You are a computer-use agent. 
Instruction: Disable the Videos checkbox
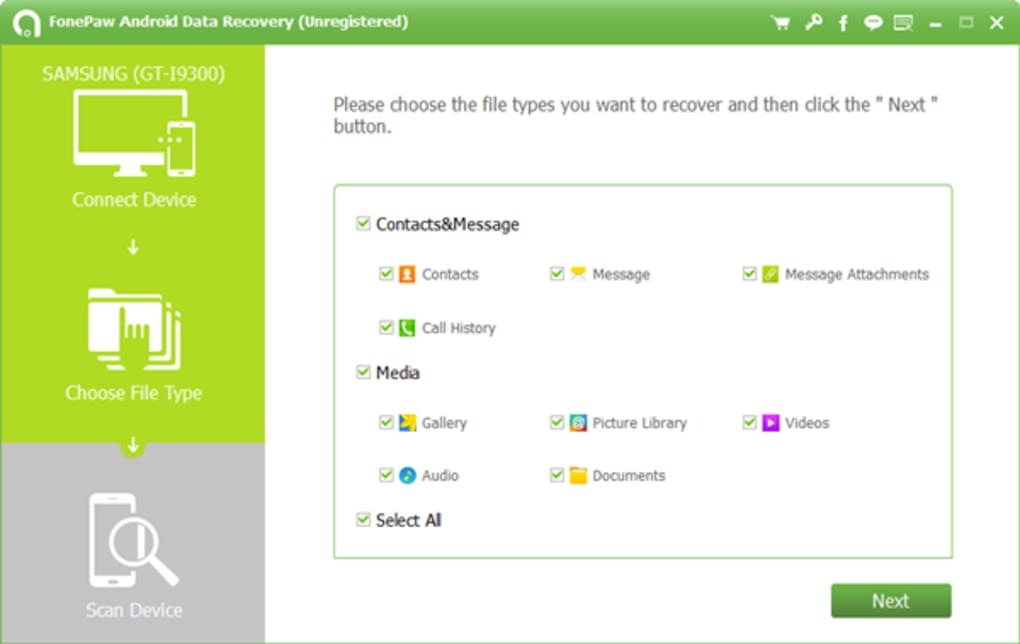click(x=748, y=422)
